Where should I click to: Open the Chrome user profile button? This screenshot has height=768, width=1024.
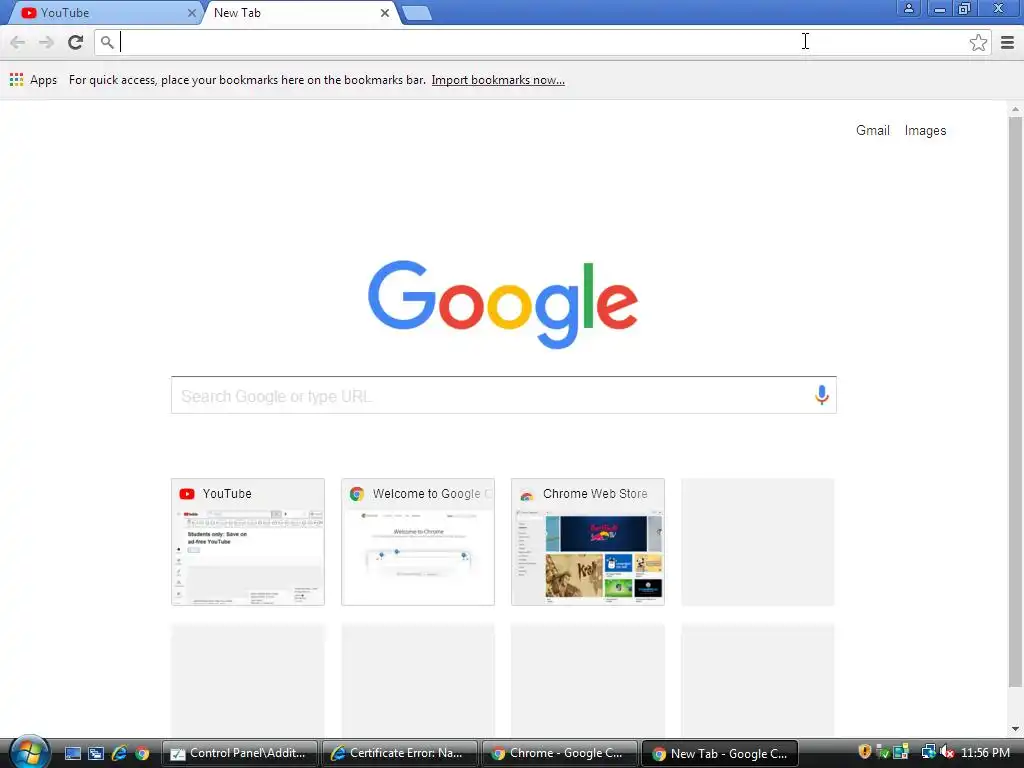tap(908, 8)
